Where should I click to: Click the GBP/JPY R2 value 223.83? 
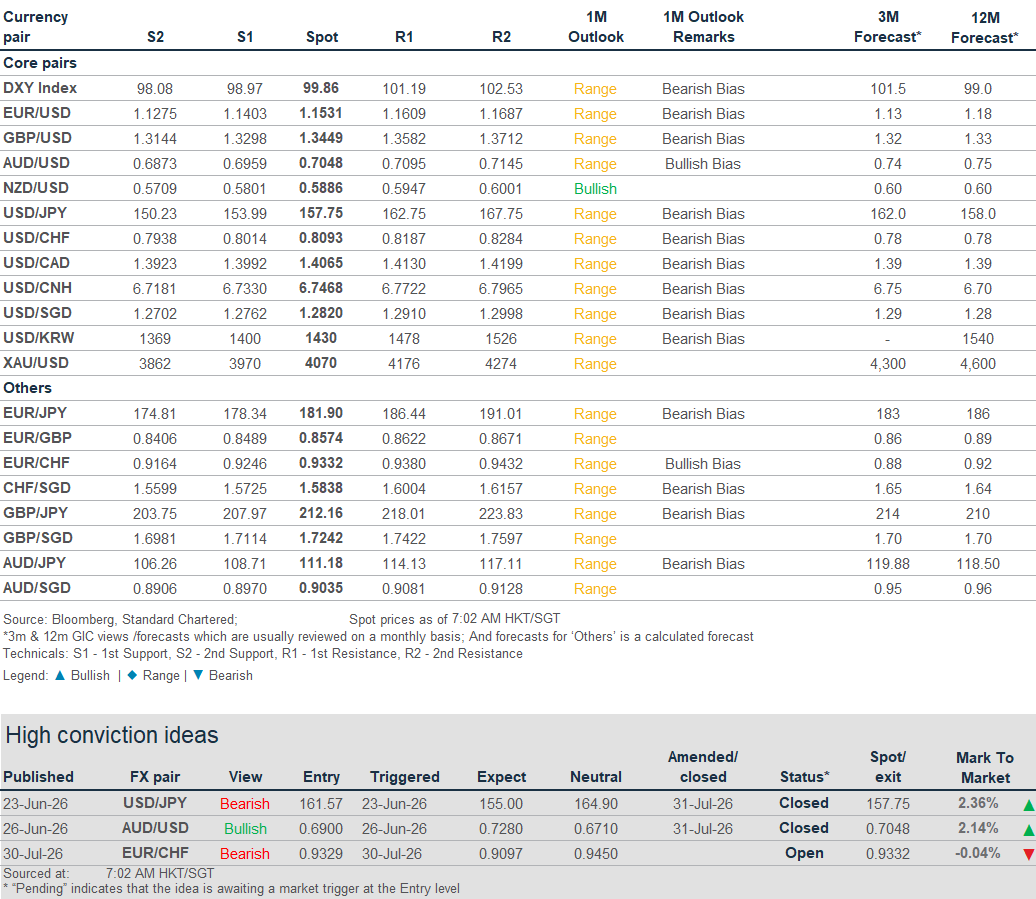click(x=501, y=514)
